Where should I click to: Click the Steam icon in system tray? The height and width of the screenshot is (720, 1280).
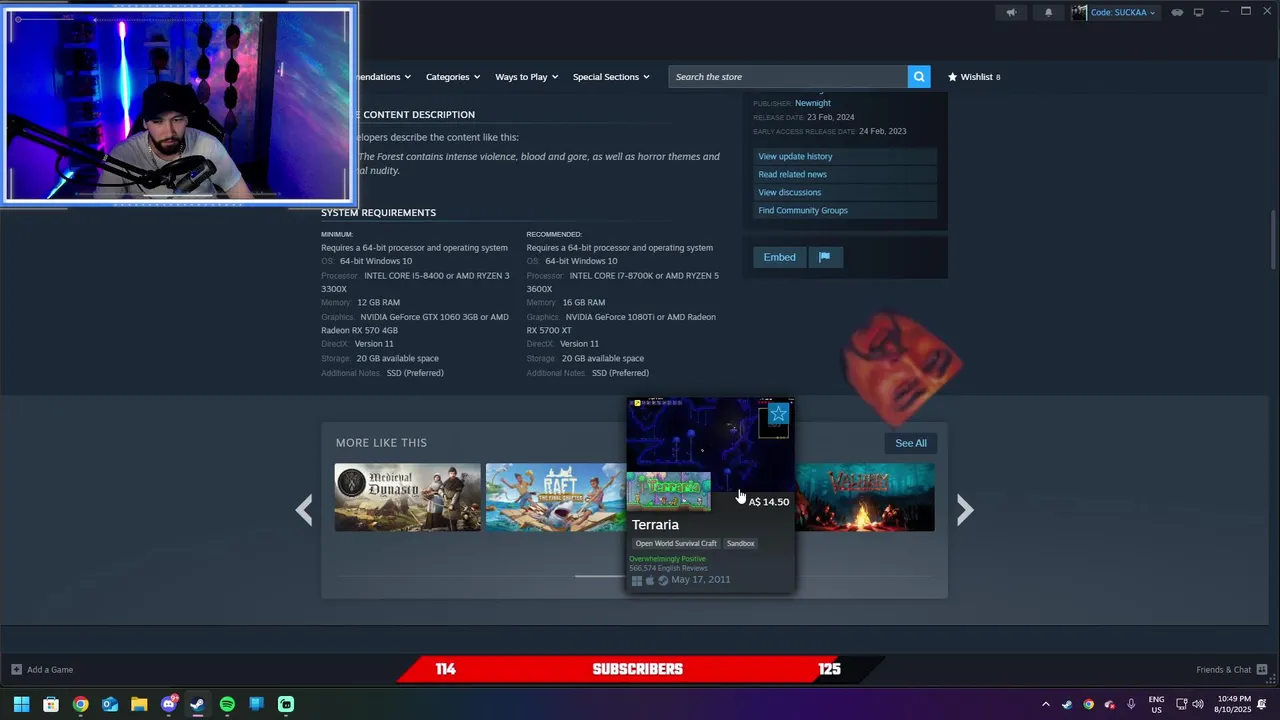(x=1067, y=705)
